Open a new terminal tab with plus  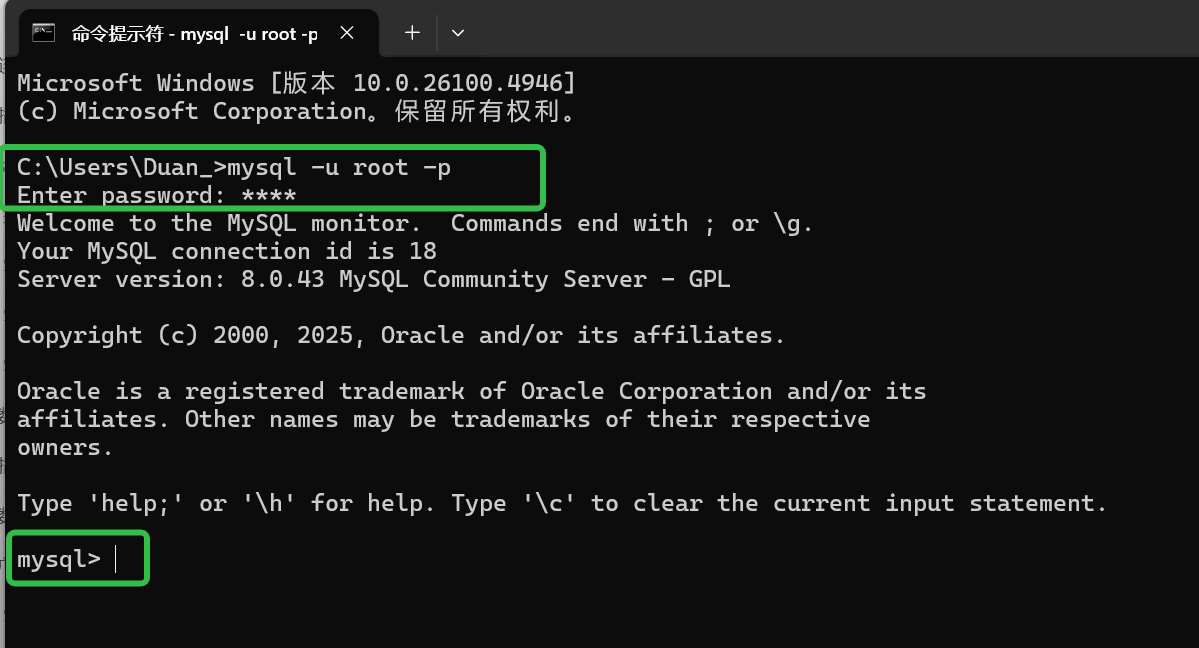(412, 33)
